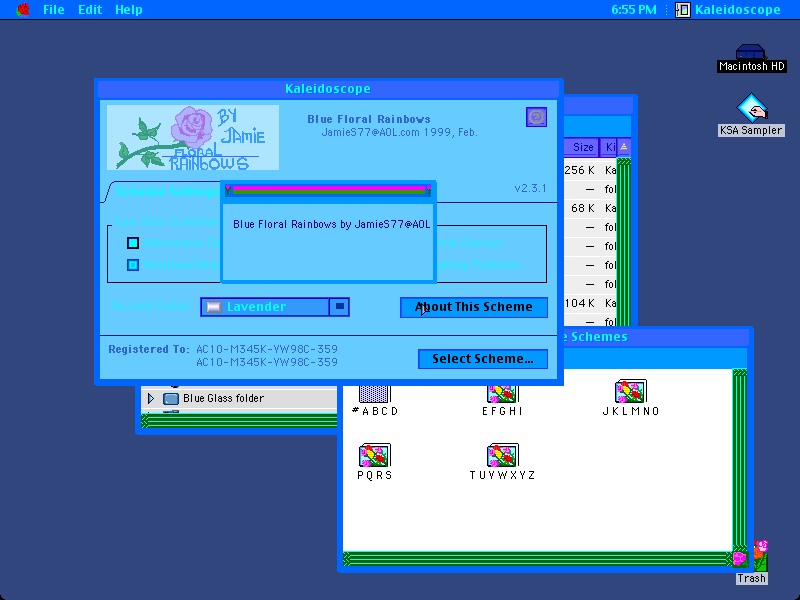Click the Floral Rainbows rose logo image
The width and height of the screenshot is (800, 600).
[193, 137]
